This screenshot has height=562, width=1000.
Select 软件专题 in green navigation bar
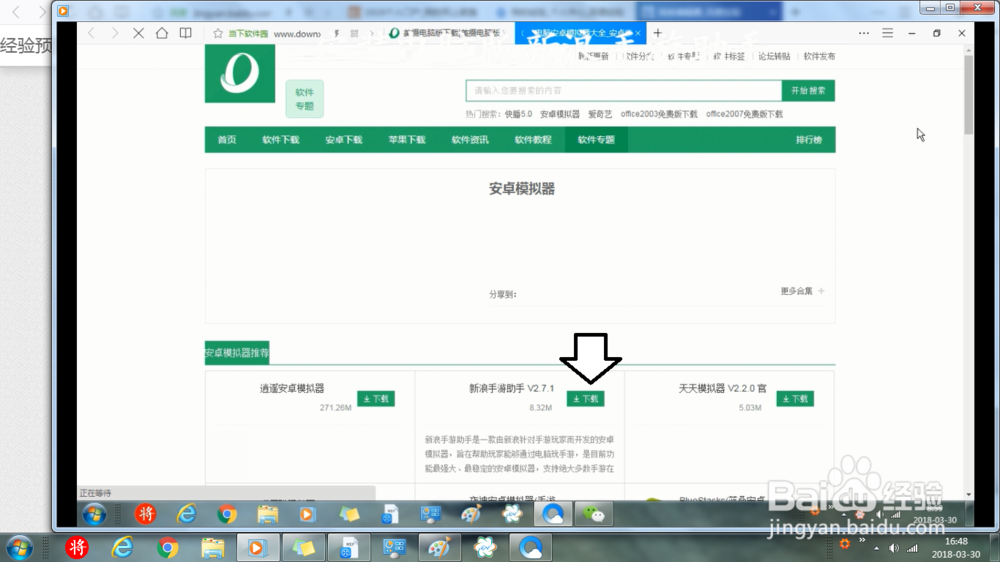(x=596, y=140)
